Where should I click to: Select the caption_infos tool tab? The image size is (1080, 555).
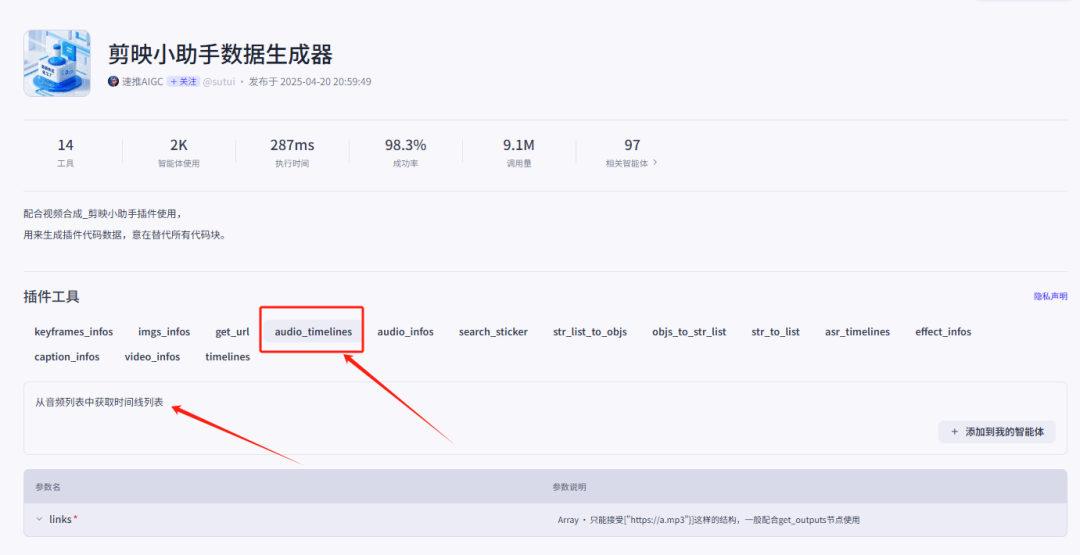coord(67,357)
